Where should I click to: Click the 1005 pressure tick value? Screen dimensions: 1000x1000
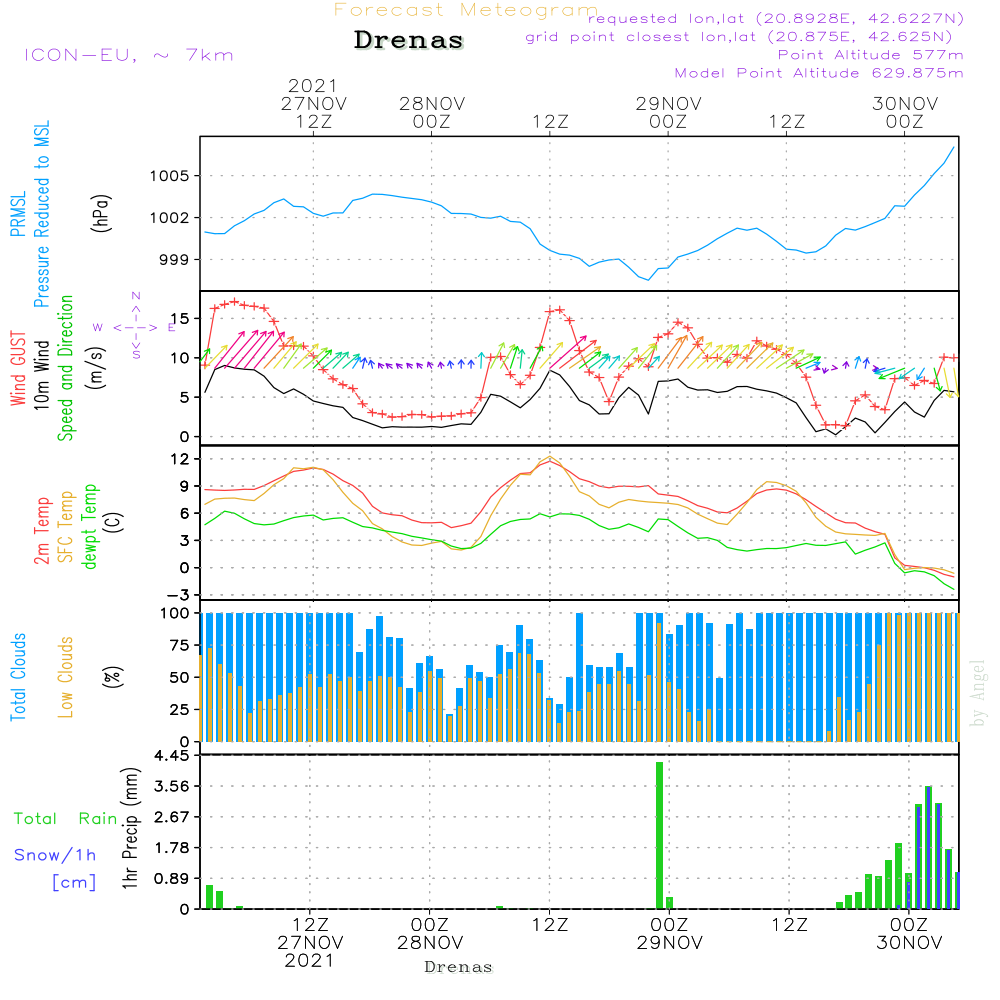tap(170, 176)
